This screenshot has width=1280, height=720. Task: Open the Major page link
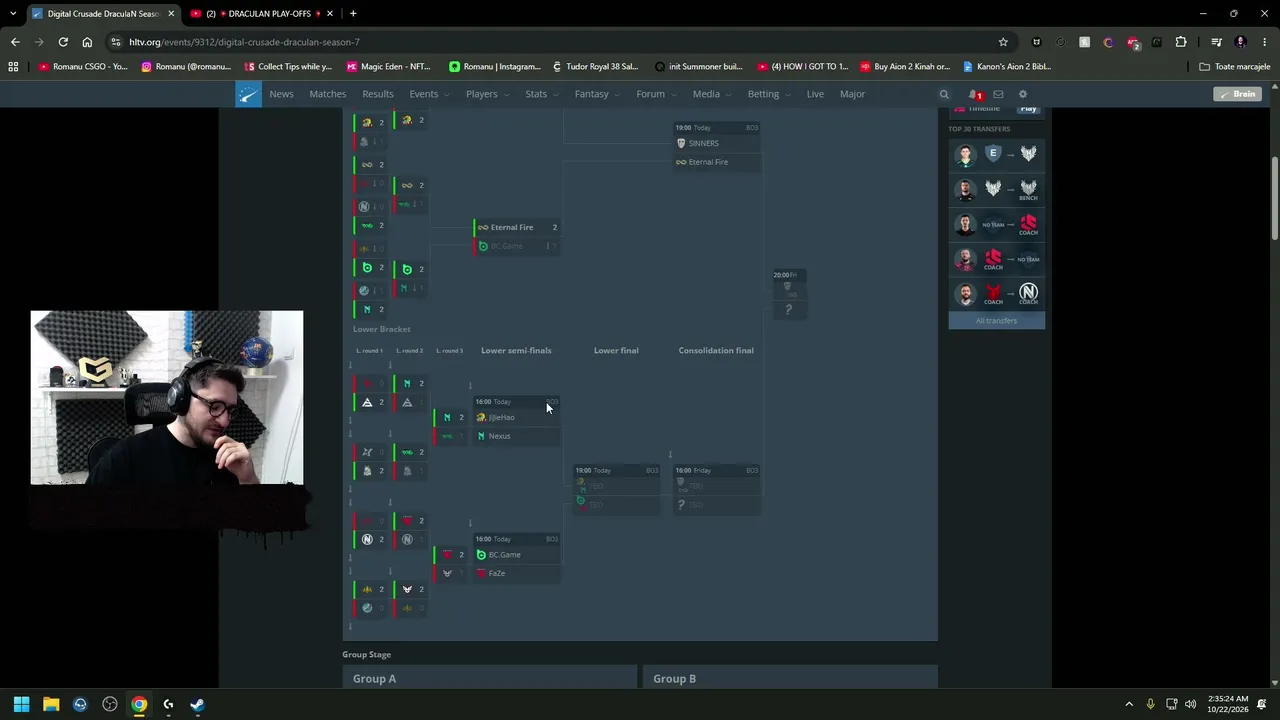[x=852, y=94]
